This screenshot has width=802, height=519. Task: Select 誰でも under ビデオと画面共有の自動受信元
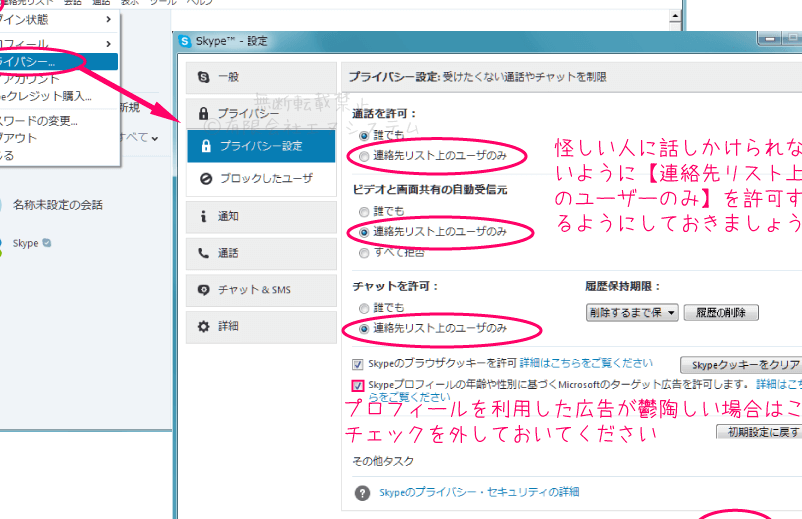tap(364, 212)
